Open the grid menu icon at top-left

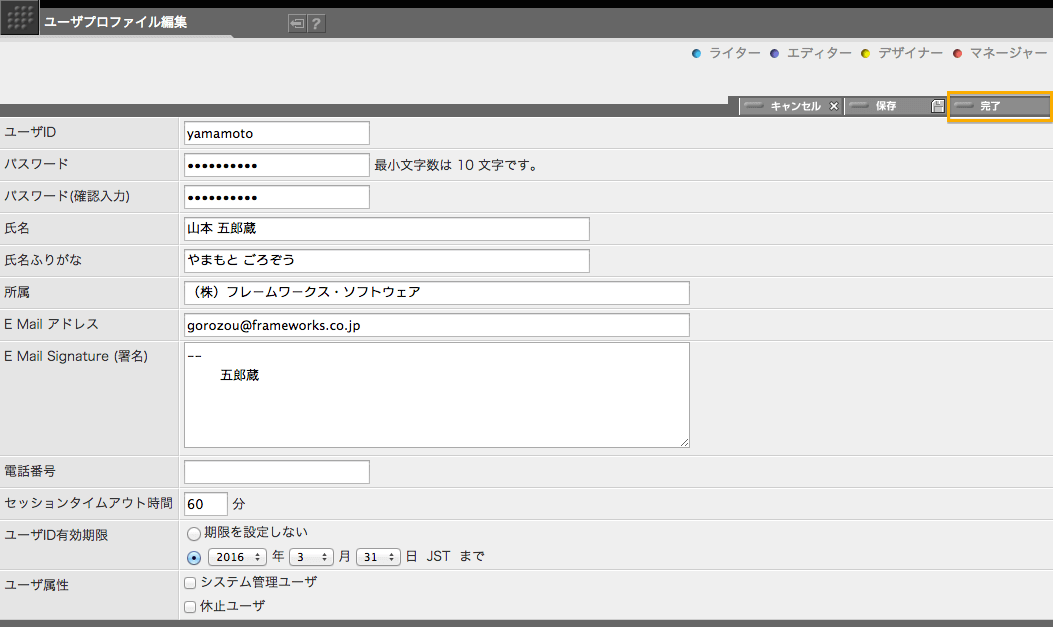19,18
